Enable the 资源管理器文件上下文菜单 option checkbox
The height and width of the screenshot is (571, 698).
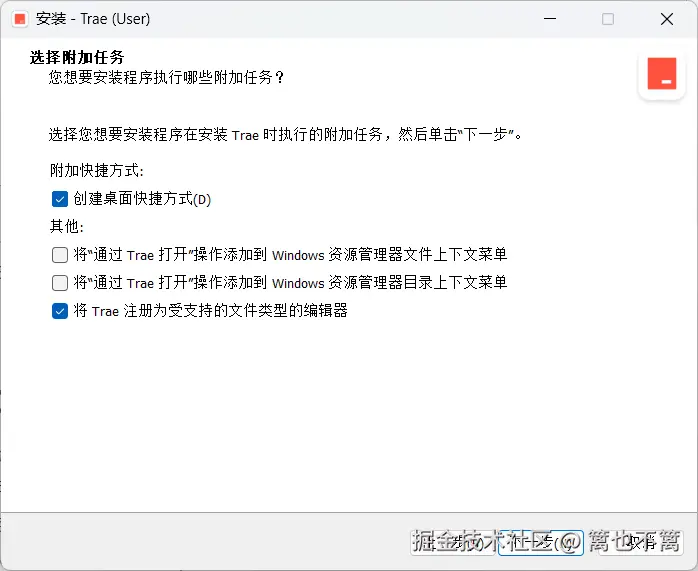(60, 255)
